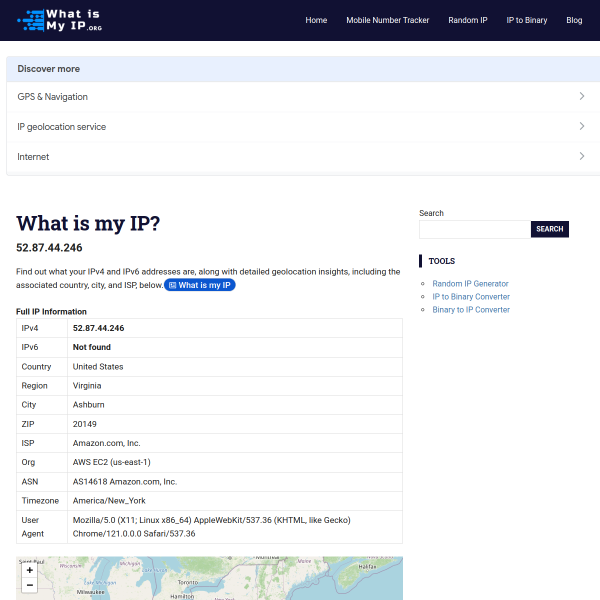Click the TOOLS sidebar heading
Screen dimensions: 600x600
coord(442,261)
